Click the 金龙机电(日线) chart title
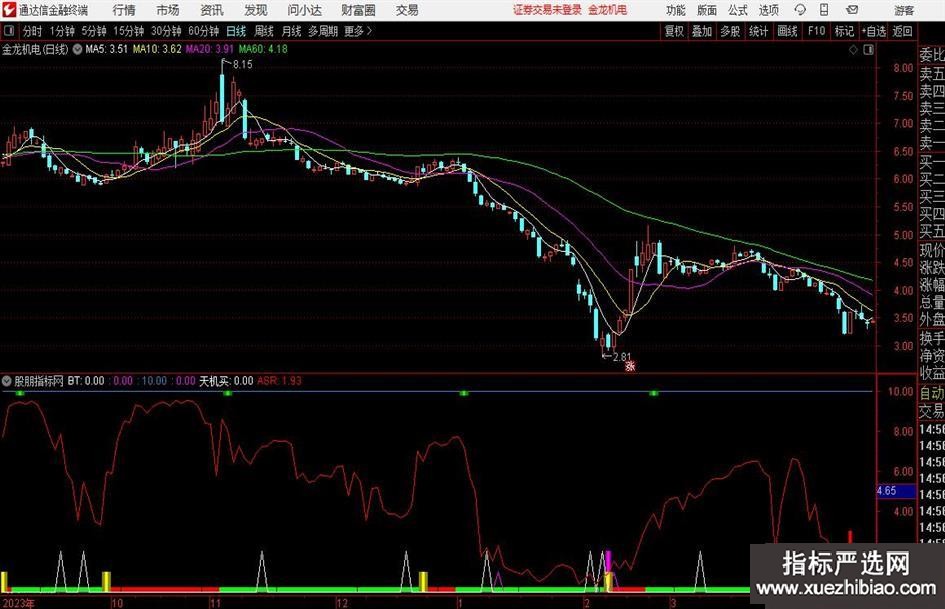Screen dimensions: 945x609 click(x=36, y=49)
